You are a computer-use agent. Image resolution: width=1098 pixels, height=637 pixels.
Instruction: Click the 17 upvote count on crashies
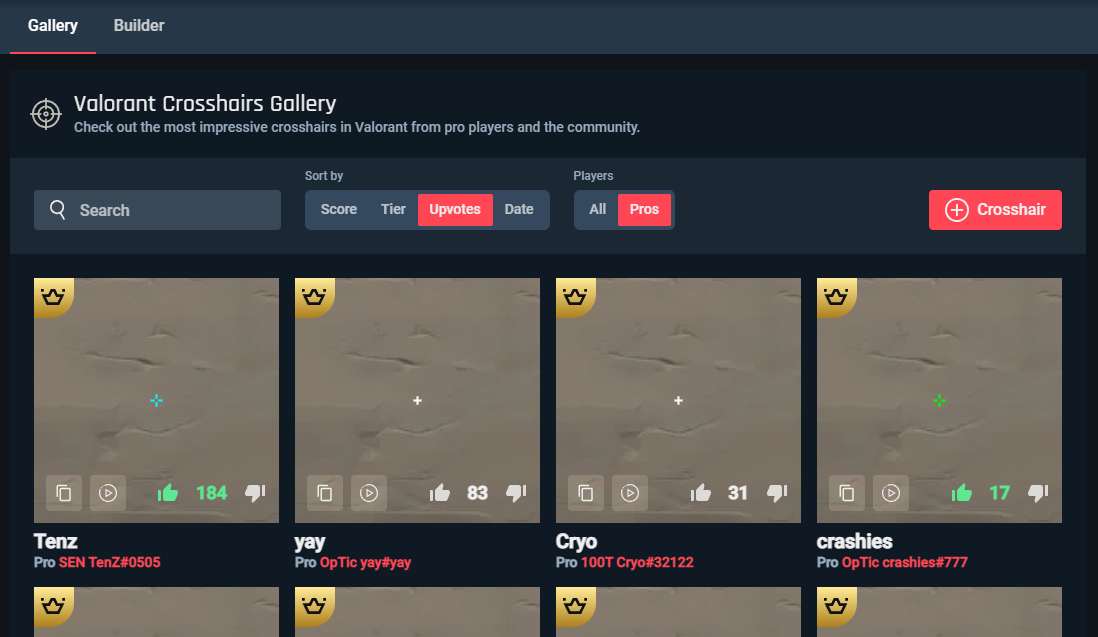tap(999, 493)
